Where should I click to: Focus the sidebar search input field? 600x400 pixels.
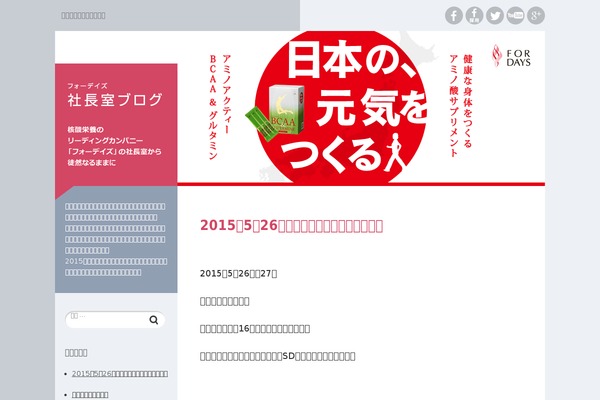115,320
